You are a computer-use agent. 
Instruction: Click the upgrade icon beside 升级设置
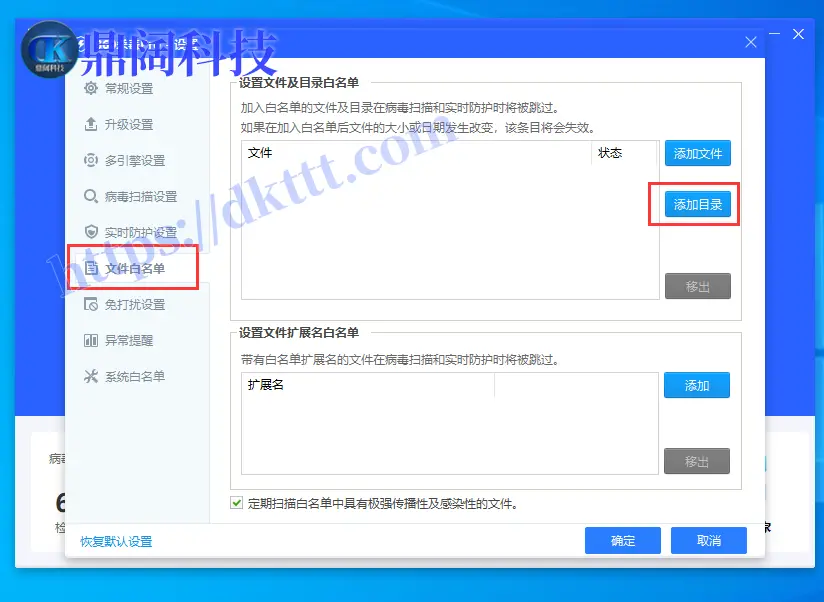coord(92,124)
